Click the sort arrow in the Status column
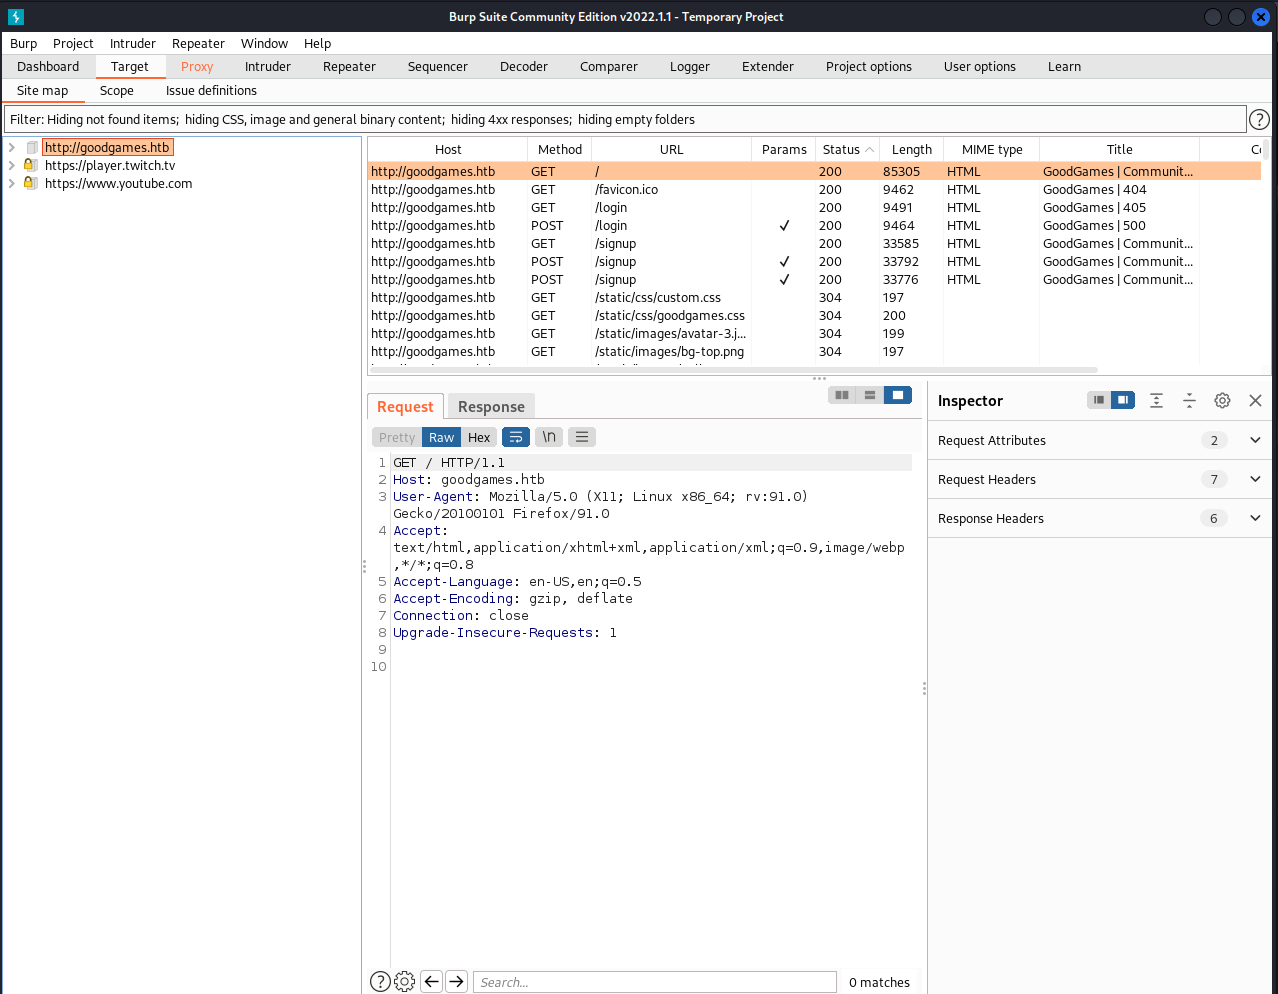Image resolution: width=1278 pixels, height=994 pixels. click(x=870, y=150)
